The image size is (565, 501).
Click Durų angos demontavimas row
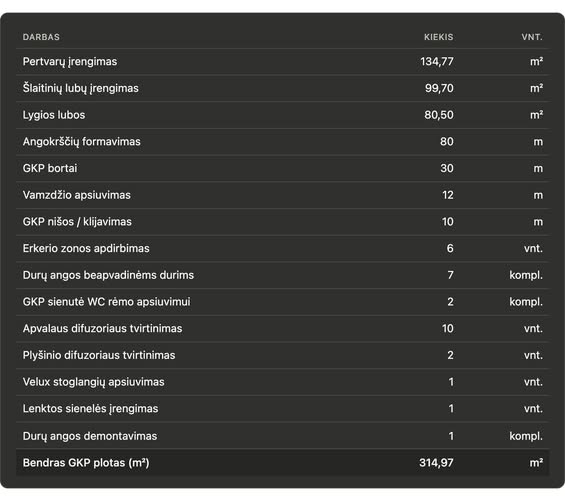282,436
